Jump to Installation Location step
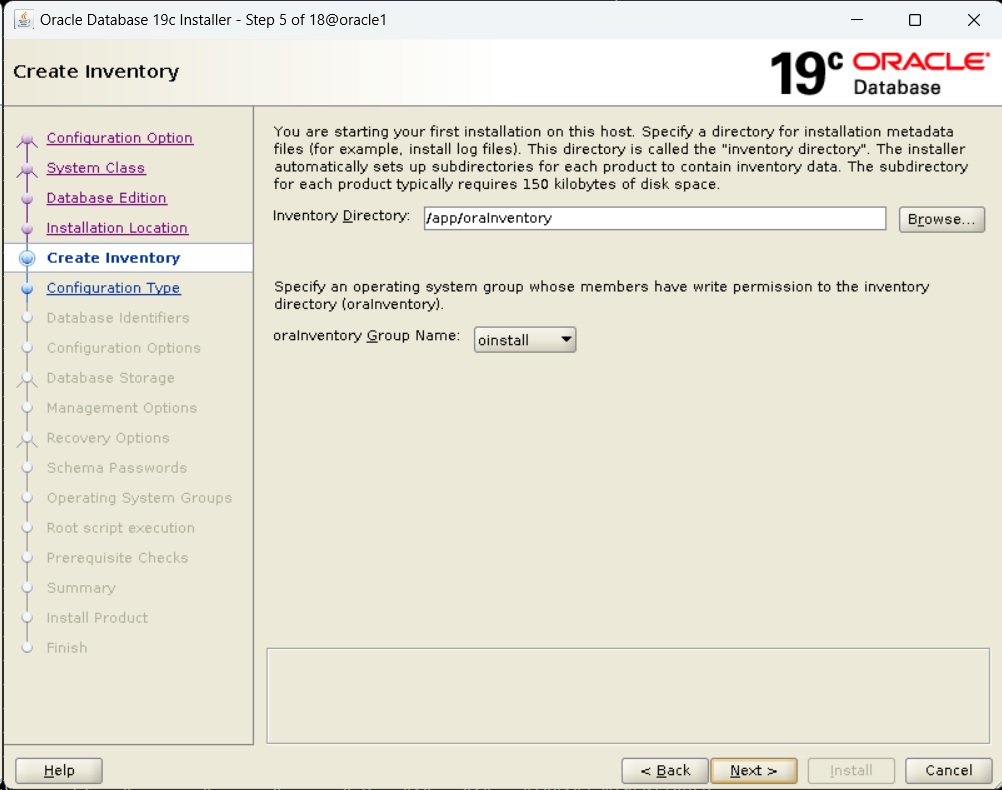This screenshot has height=790, width=1002. coord(117,228)
